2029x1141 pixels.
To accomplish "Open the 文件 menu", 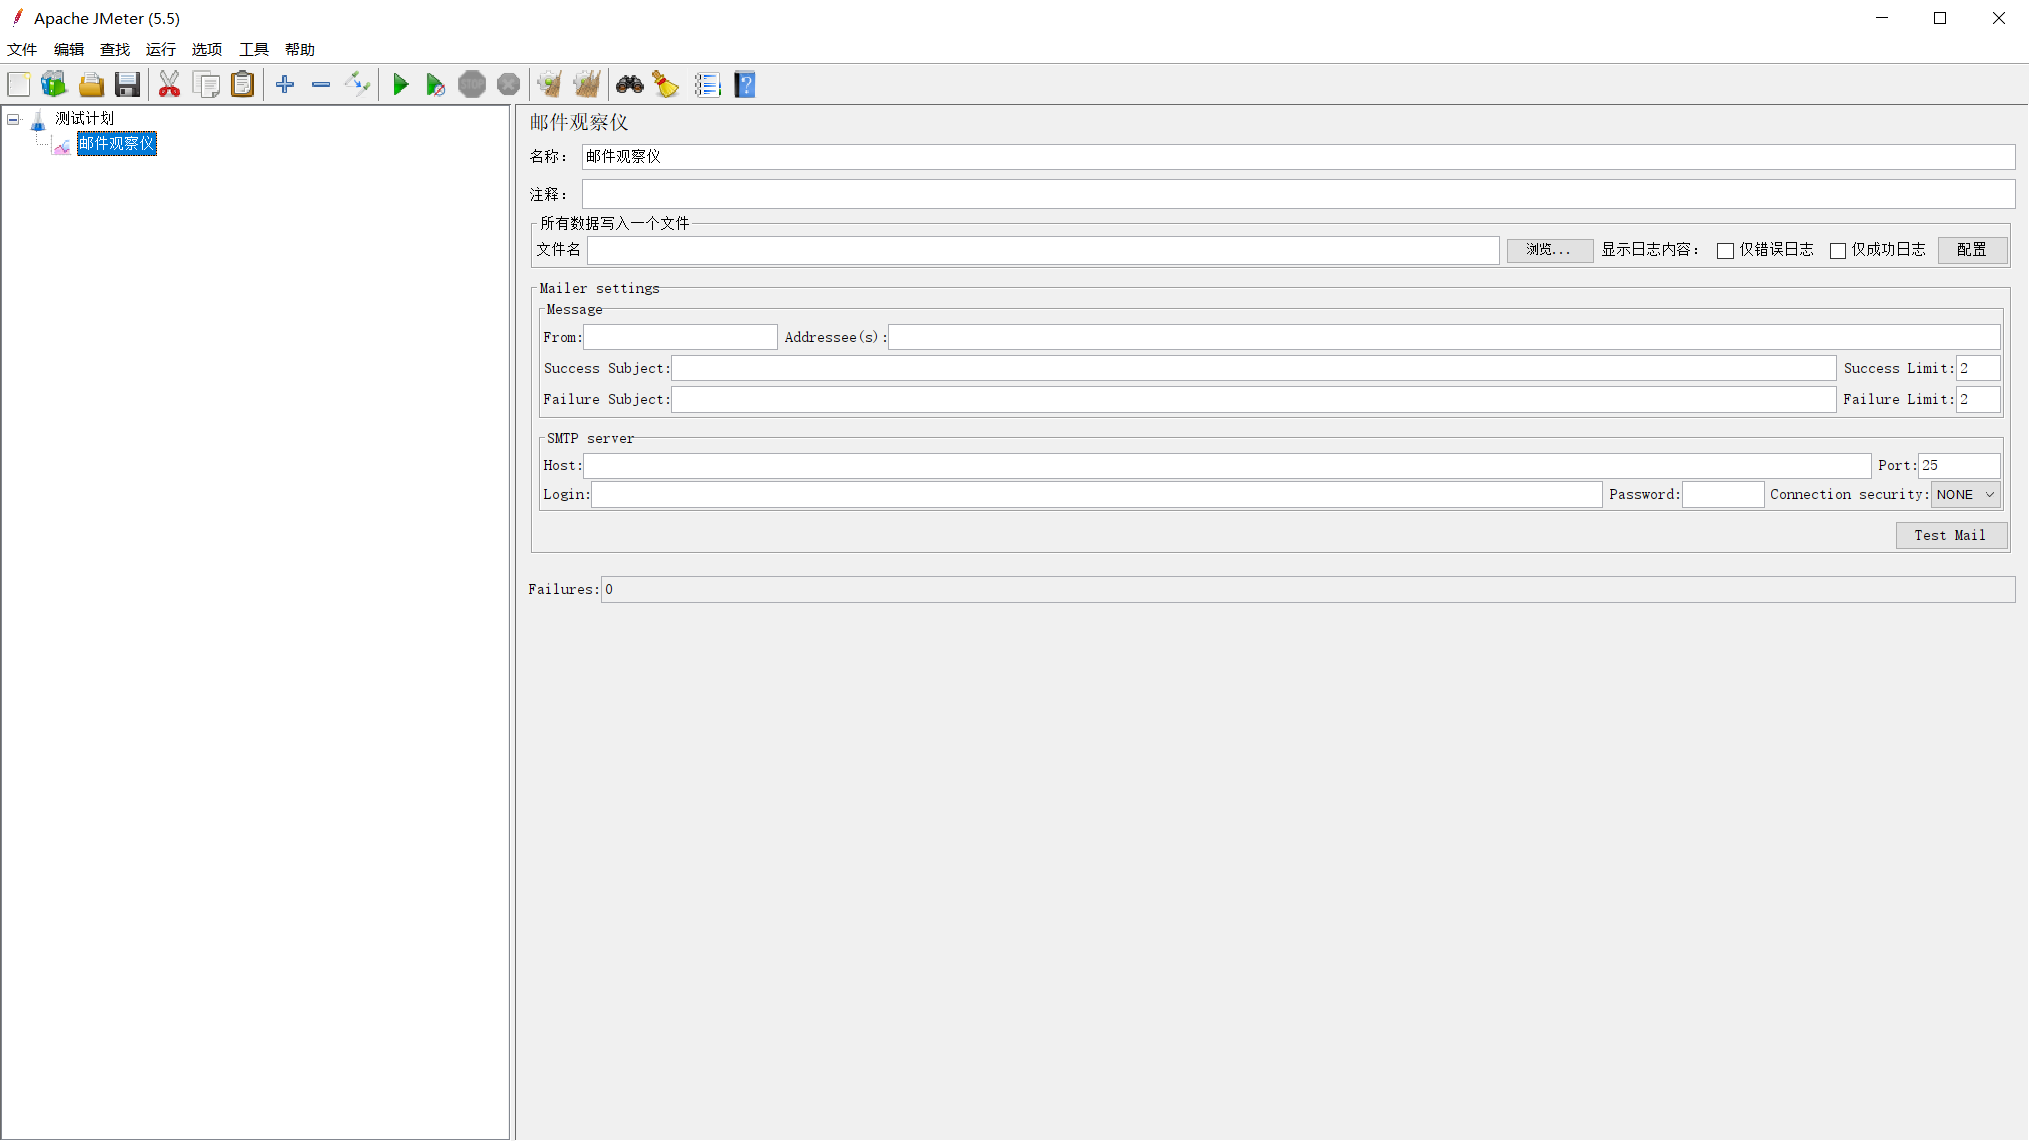I will coord(22,50).
